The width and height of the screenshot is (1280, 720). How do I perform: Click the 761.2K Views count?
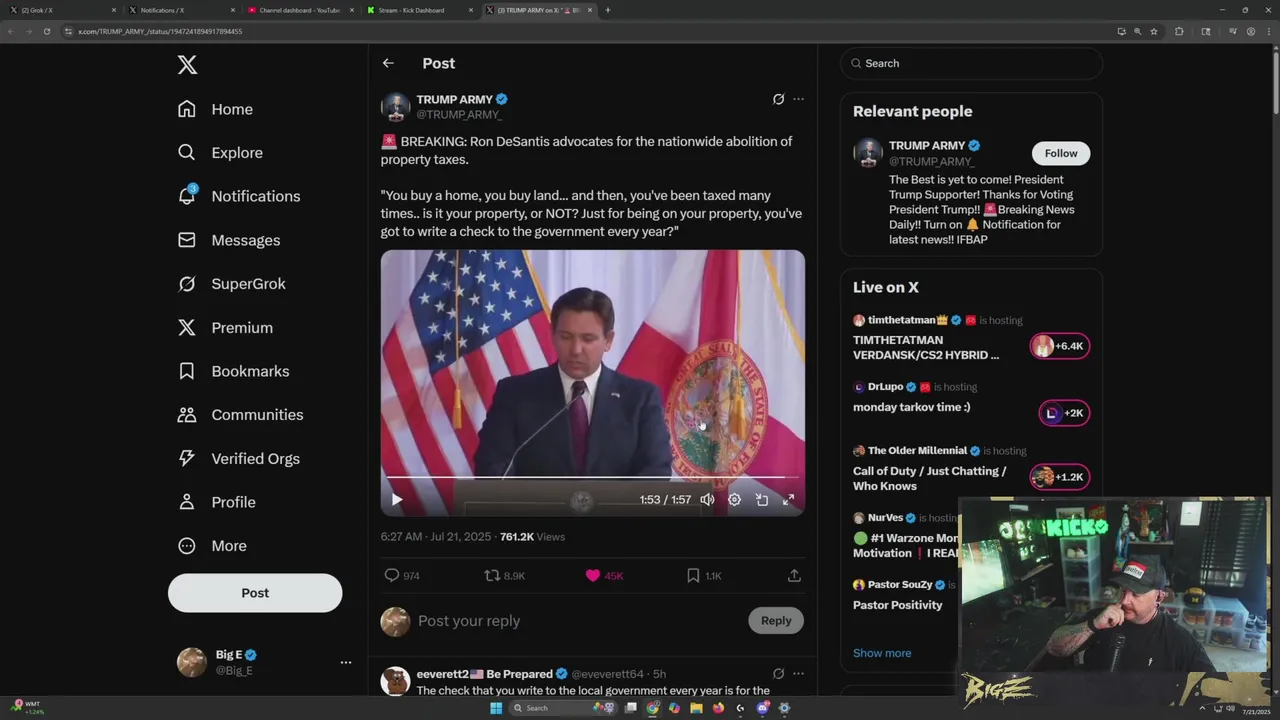[x=532, y=537]
